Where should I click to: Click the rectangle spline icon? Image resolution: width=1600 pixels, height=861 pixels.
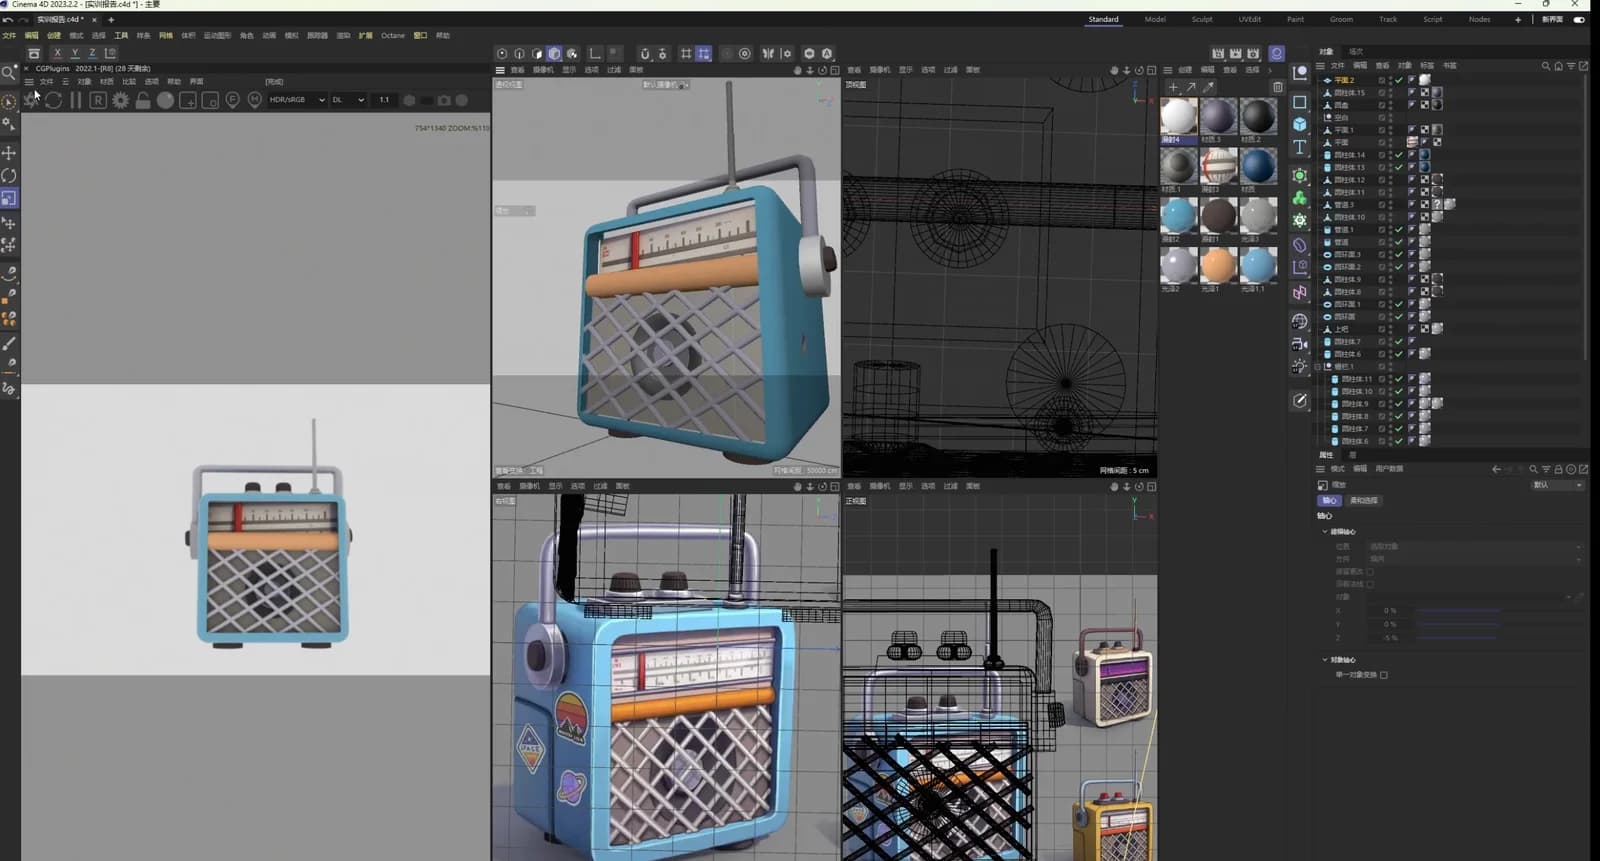click(x=1300, y=102)
